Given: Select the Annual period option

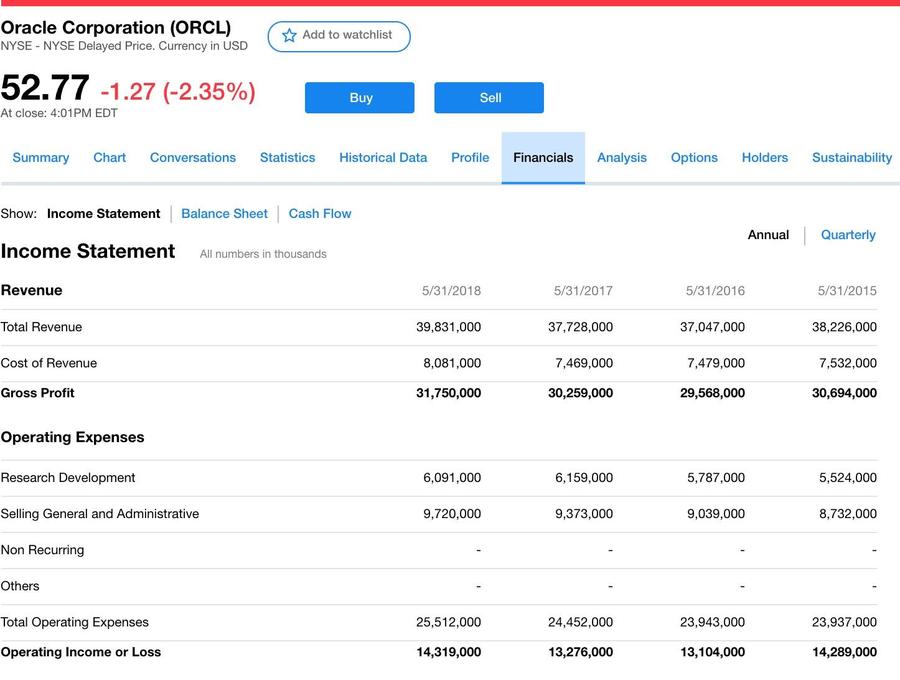Looking at the screenshot, I should pos(768,235).
